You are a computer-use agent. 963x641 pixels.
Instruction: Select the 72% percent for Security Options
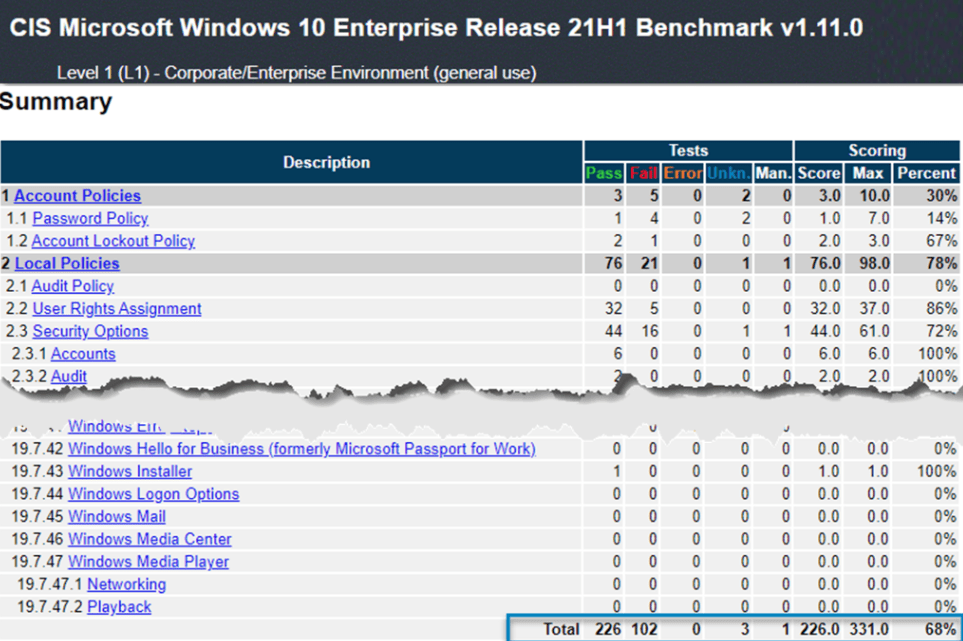(x=942, y=332)
